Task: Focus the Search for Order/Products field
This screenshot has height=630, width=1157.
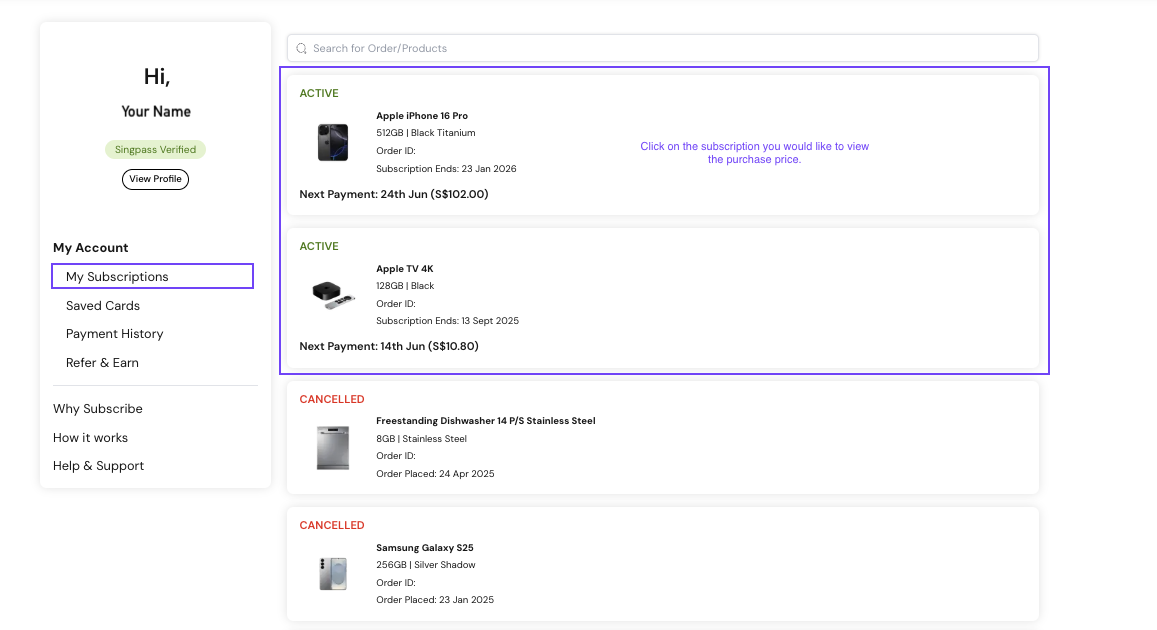Action: tap(663, 48)
